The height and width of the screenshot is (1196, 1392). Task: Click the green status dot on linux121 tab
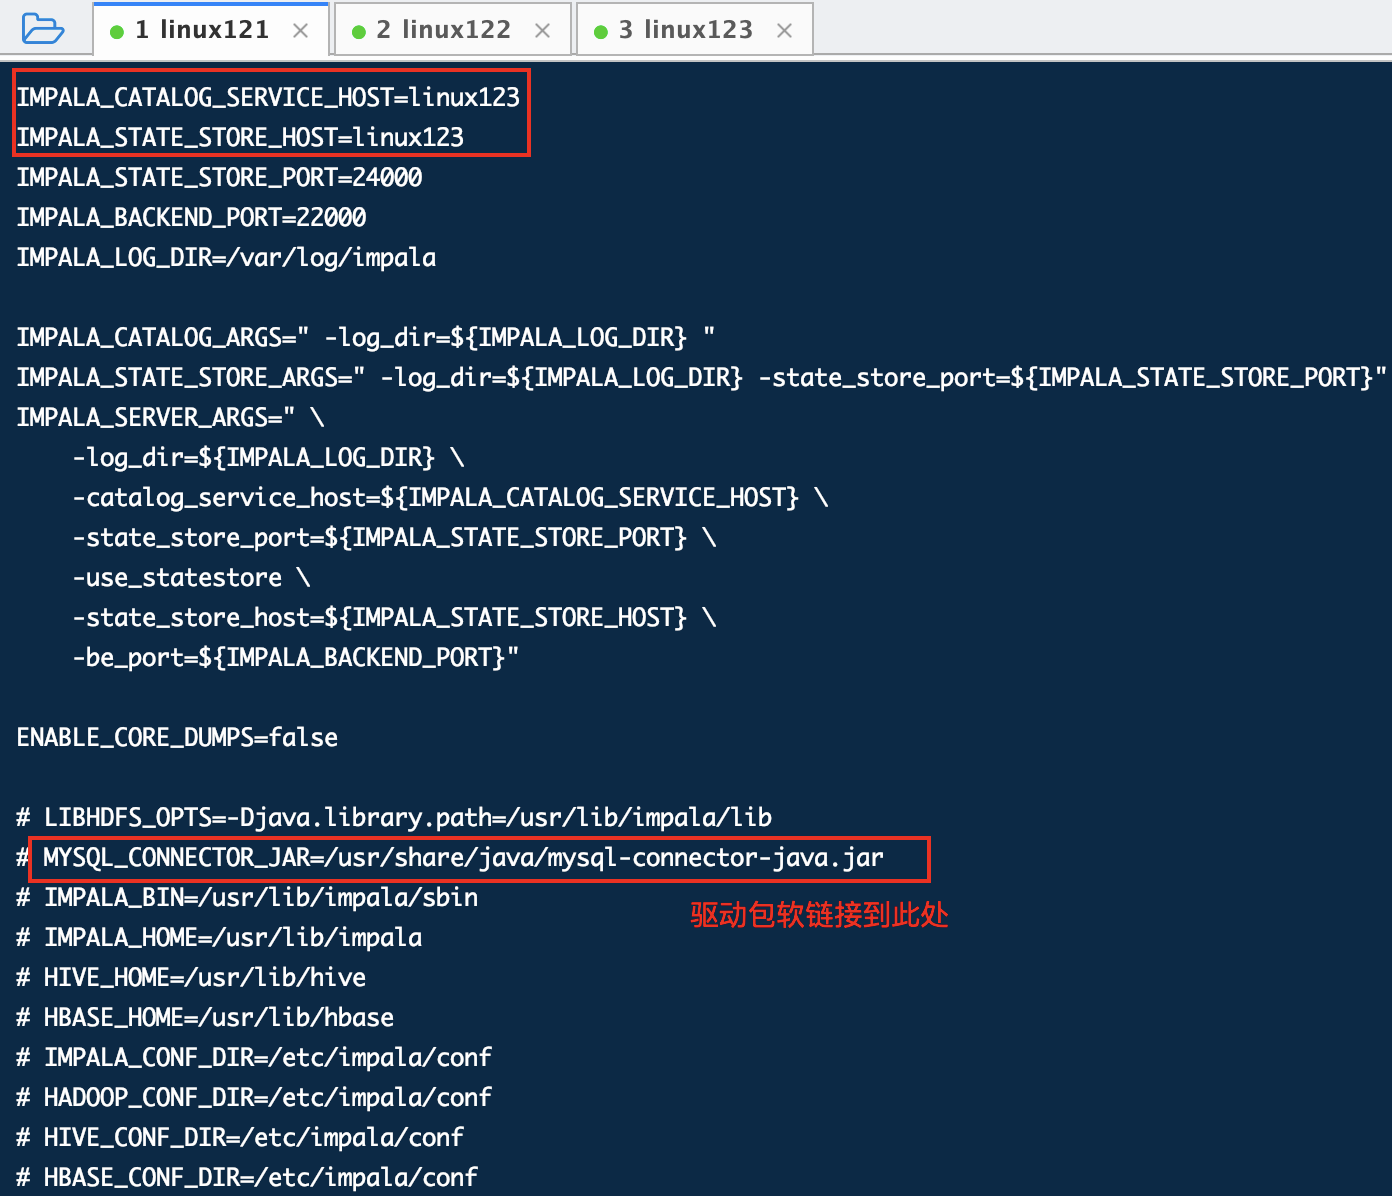117,32
